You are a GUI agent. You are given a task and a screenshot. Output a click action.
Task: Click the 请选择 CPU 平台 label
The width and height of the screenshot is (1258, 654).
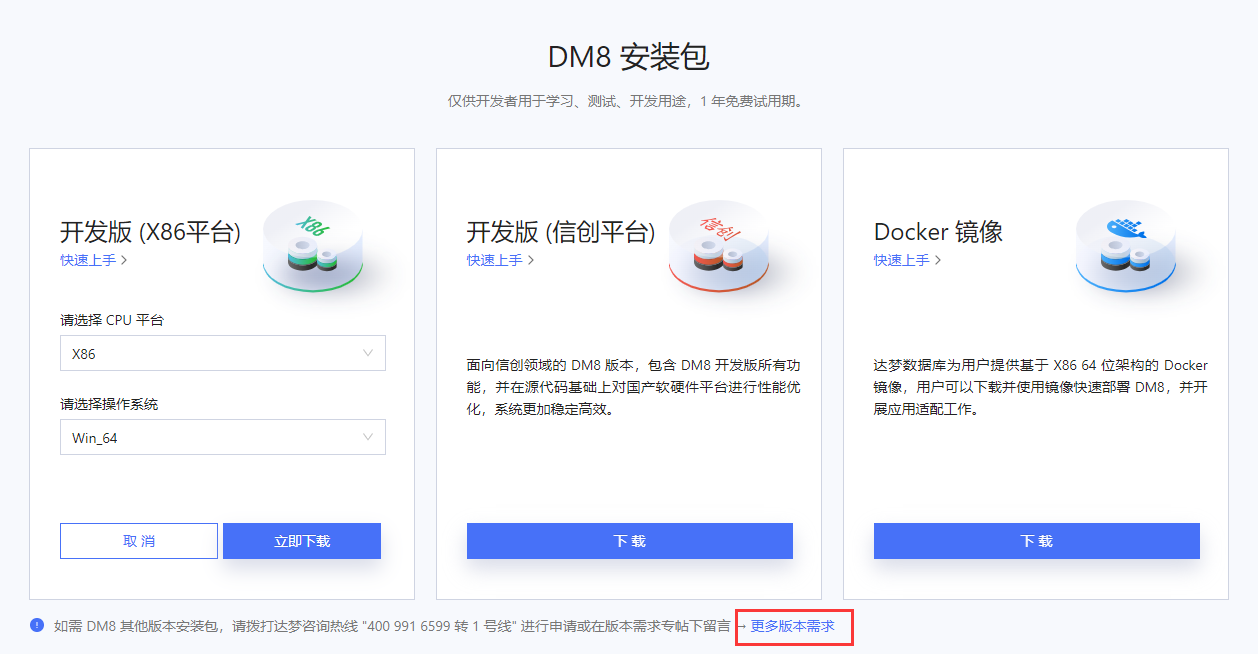pyautogui.click(x=111, y=320)
